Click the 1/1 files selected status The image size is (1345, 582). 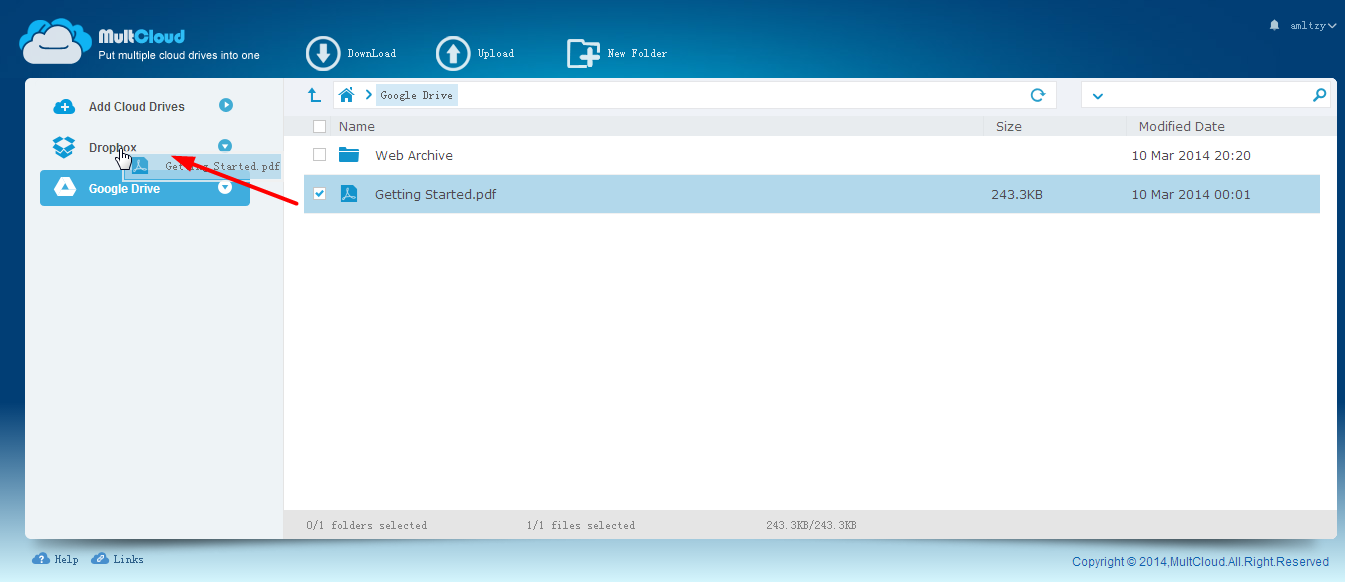(581, 525)
